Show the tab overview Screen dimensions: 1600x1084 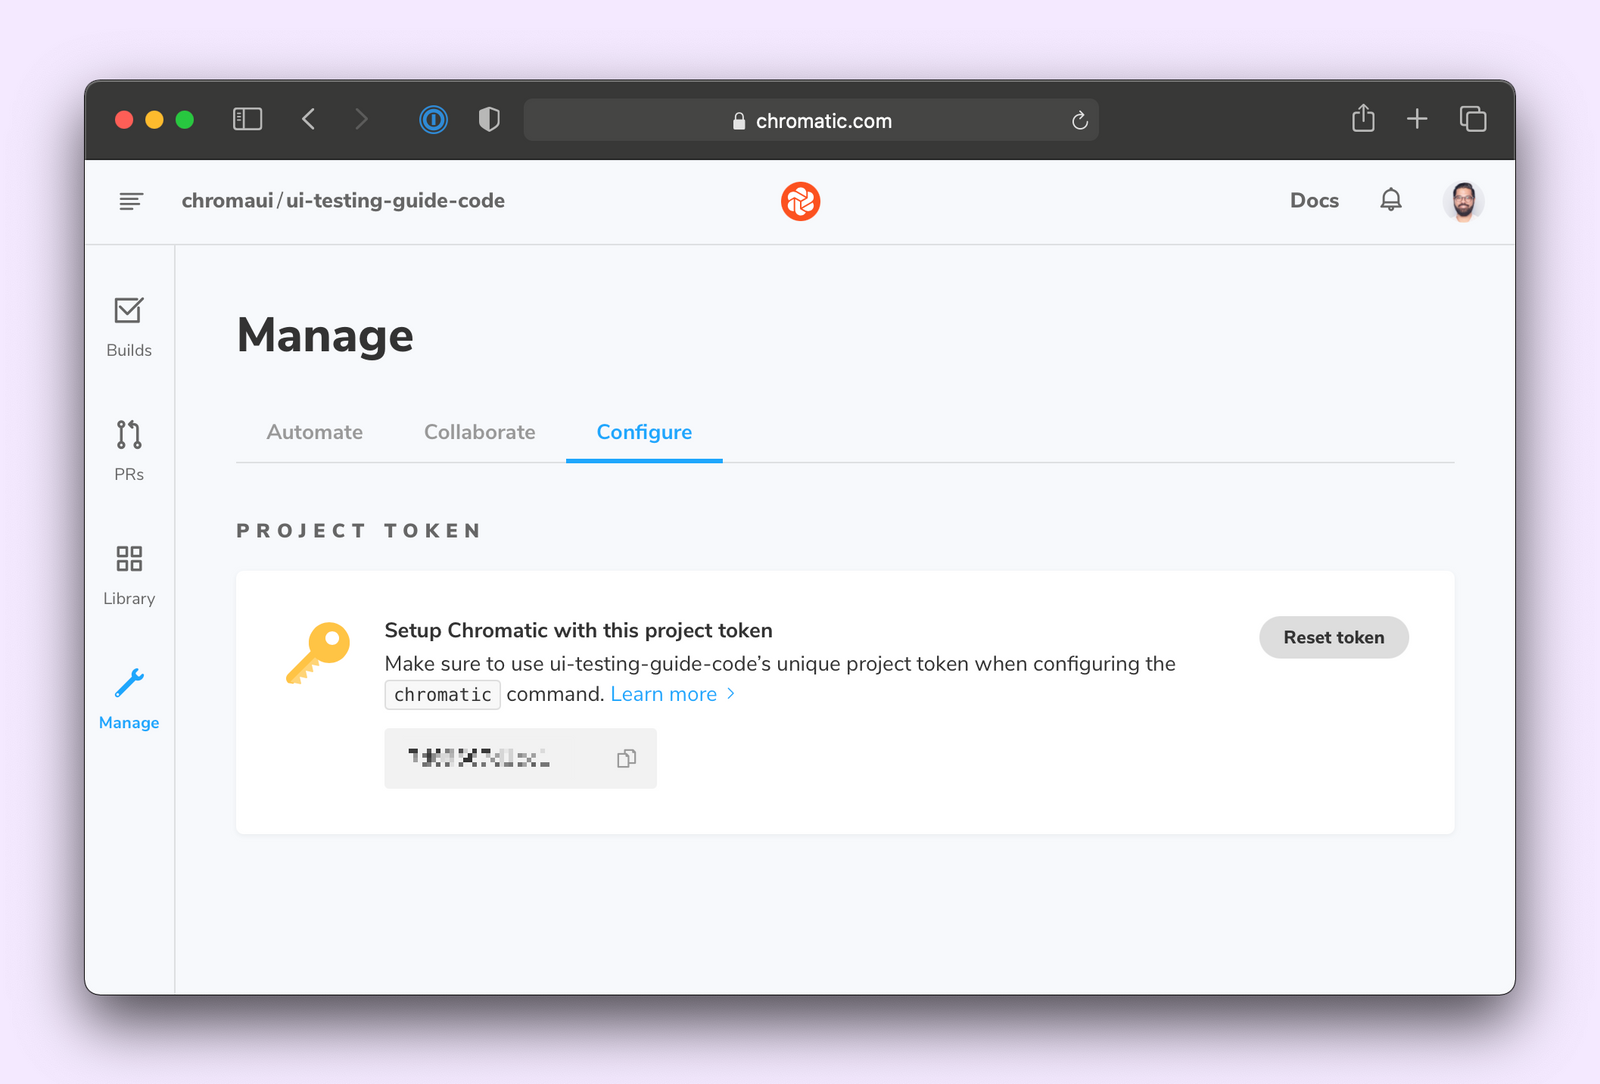pos(1472,119)
